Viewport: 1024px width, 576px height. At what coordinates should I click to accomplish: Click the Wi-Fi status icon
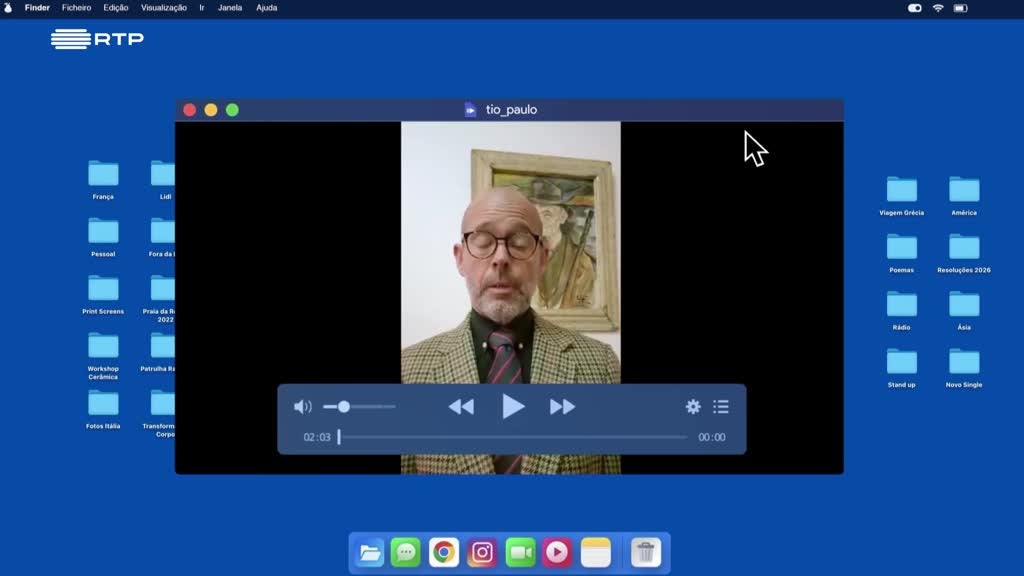938,8
